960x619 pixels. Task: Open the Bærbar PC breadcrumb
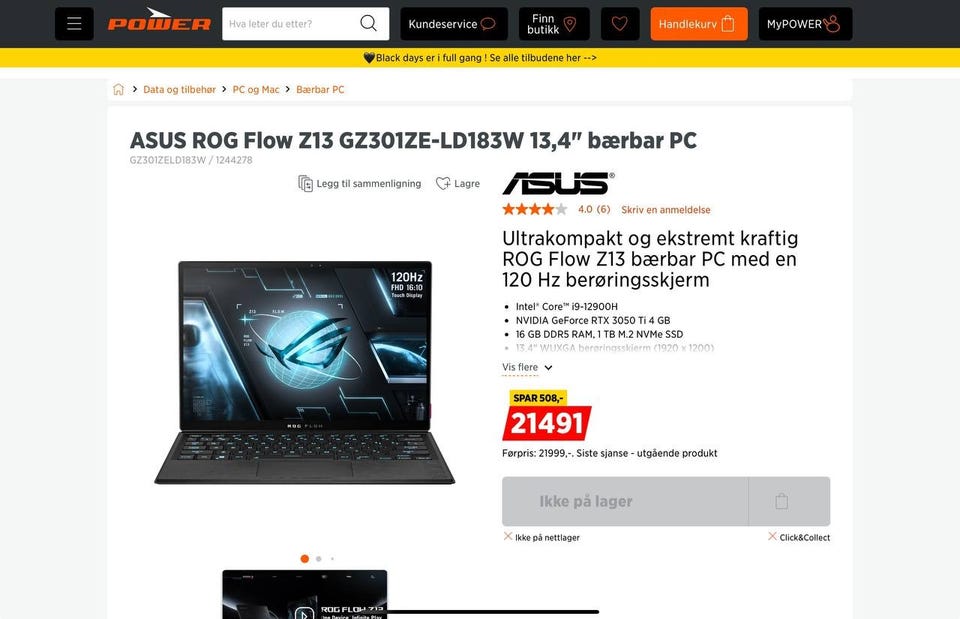coord(320,89)
